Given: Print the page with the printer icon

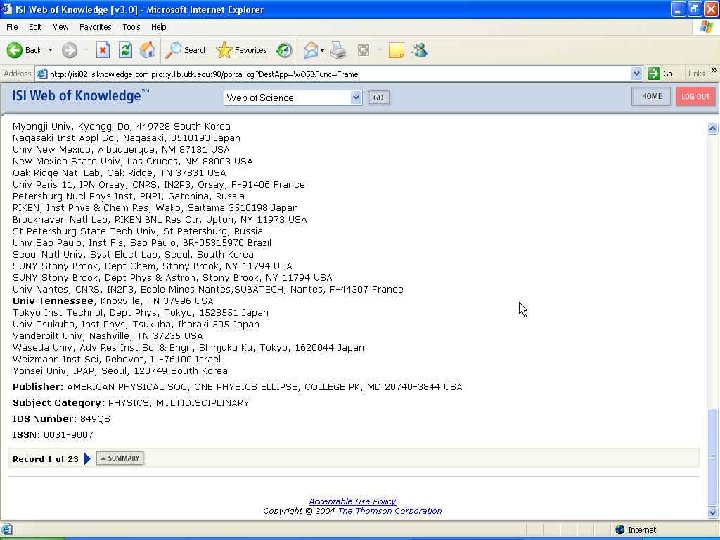Looking at the screenshot, I should coord(338,50).
